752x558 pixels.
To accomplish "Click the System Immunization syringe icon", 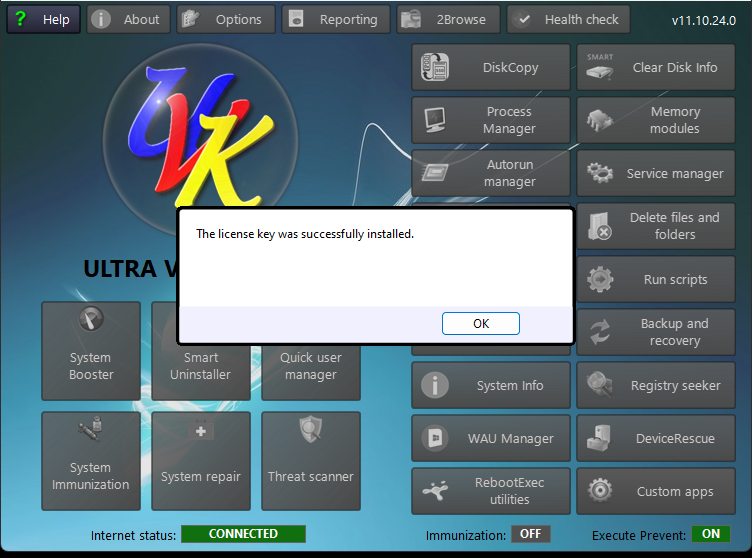I will (x=91, y=428).
